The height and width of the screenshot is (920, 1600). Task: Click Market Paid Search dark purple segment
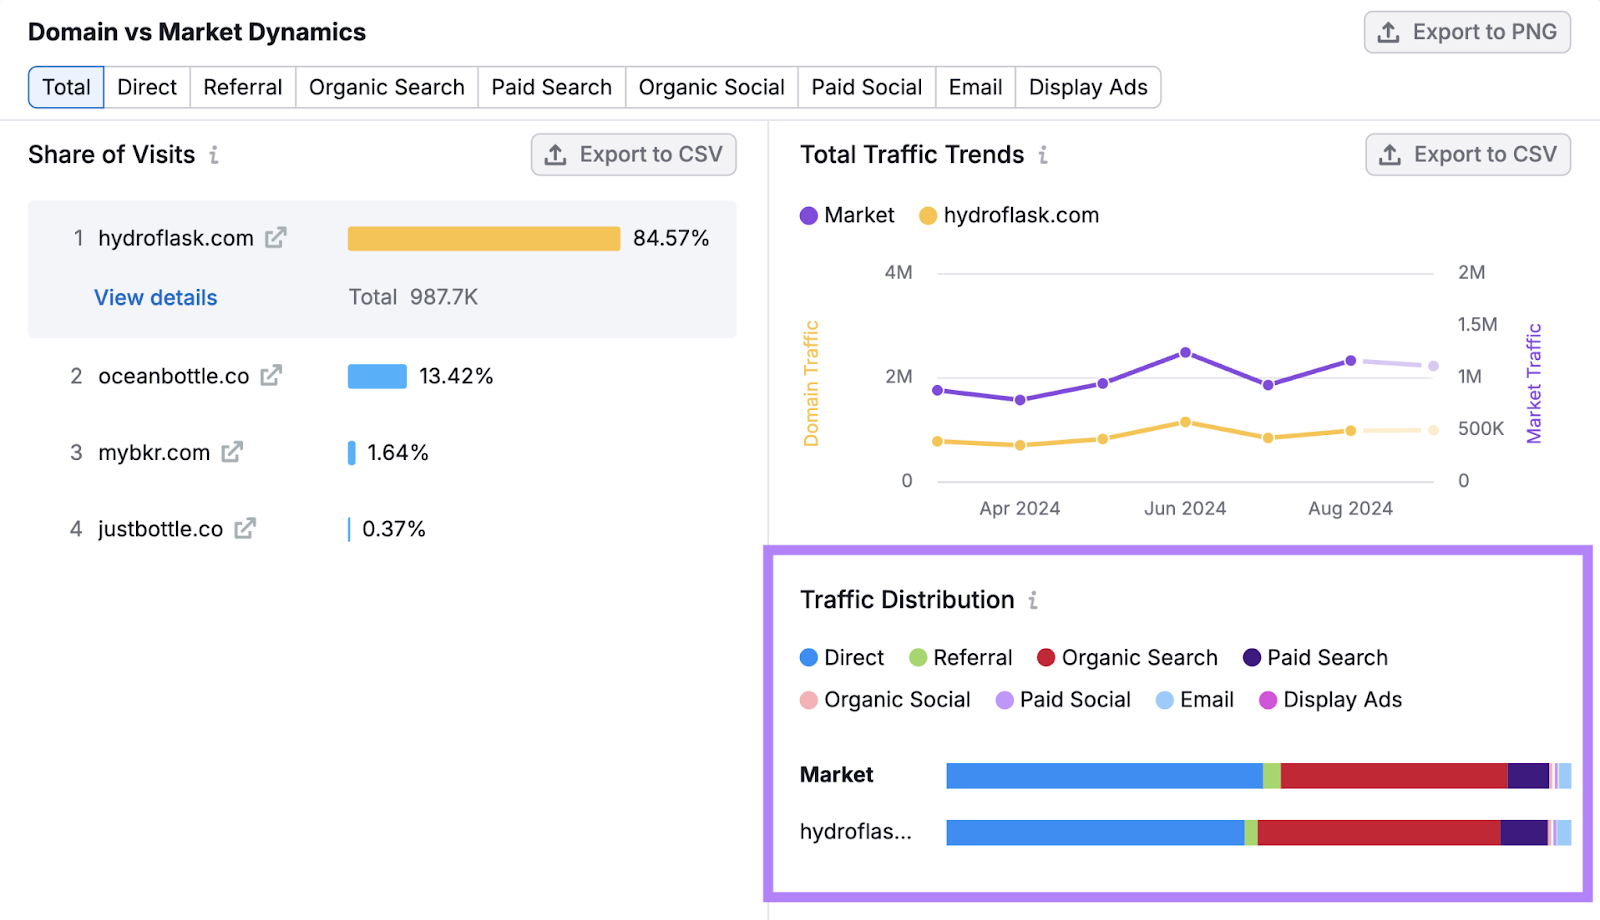(x=1528, y=775)
